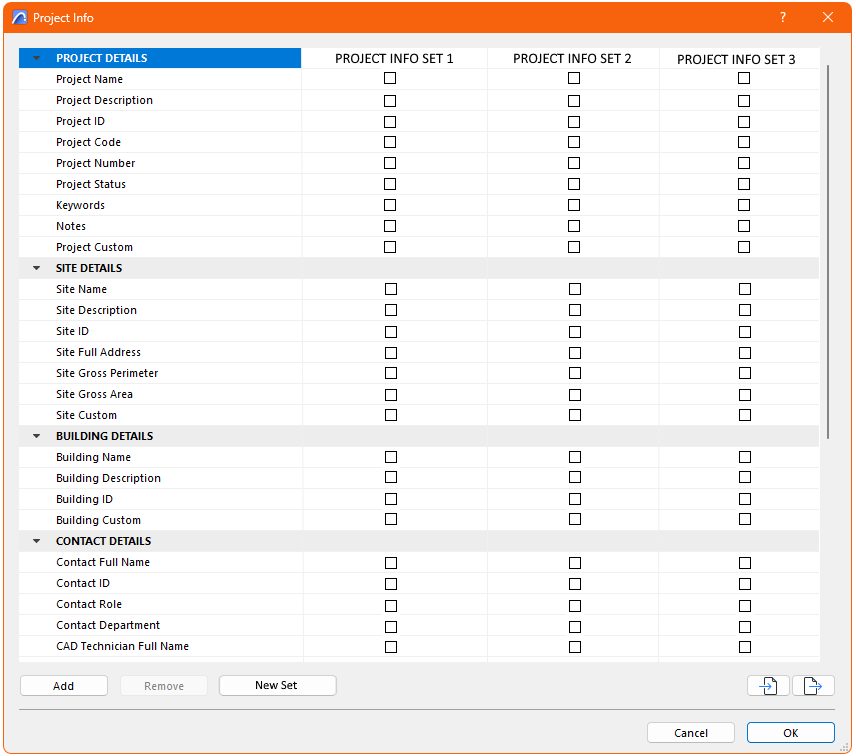Open the Help question mark in title bar
This screenshot has width=856, height=756.
(x=782, y=17)
